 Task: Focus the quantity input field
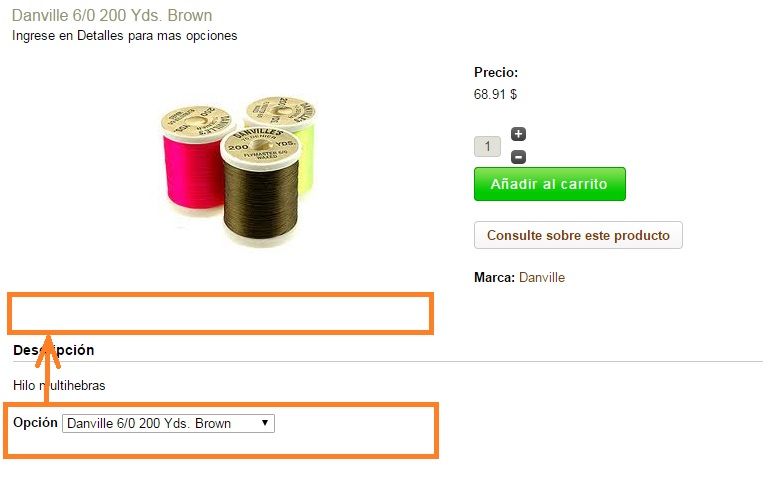click(x=487, y=146)
